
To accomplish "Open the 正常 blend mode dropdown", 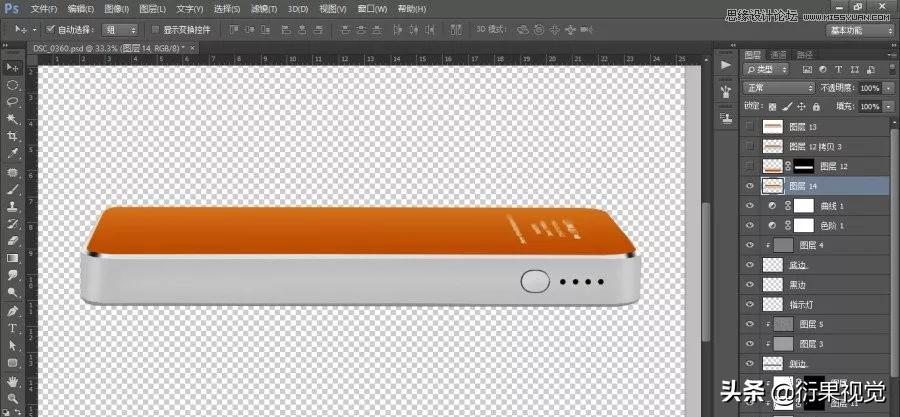I will (x=779, y=88).
